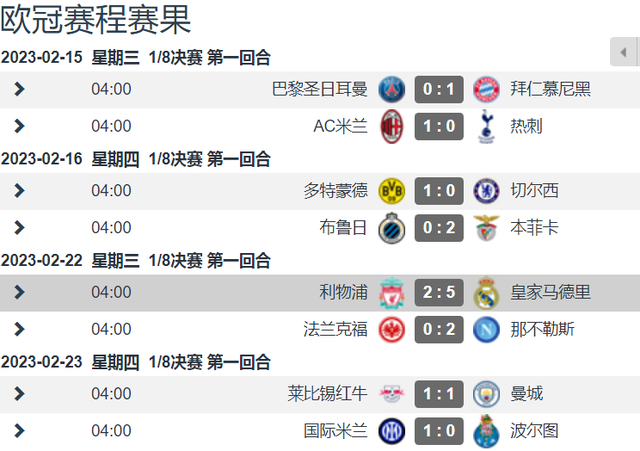Expand the 国际米兰 vs 波尔图 row chevron

pyautogui.click(x=19, y=431)
